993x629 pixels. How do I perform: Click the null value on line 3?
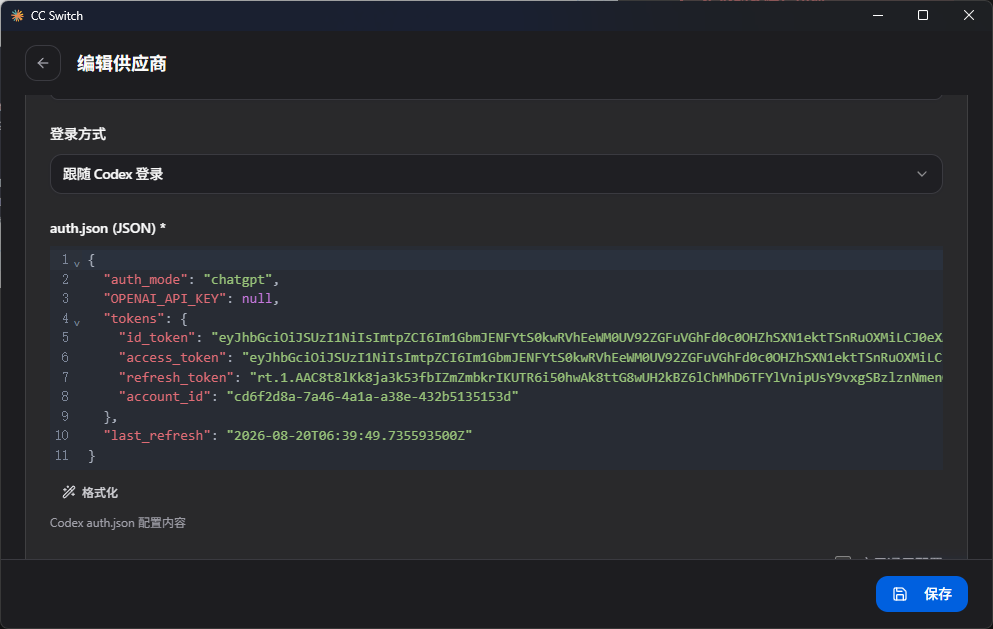256,298
